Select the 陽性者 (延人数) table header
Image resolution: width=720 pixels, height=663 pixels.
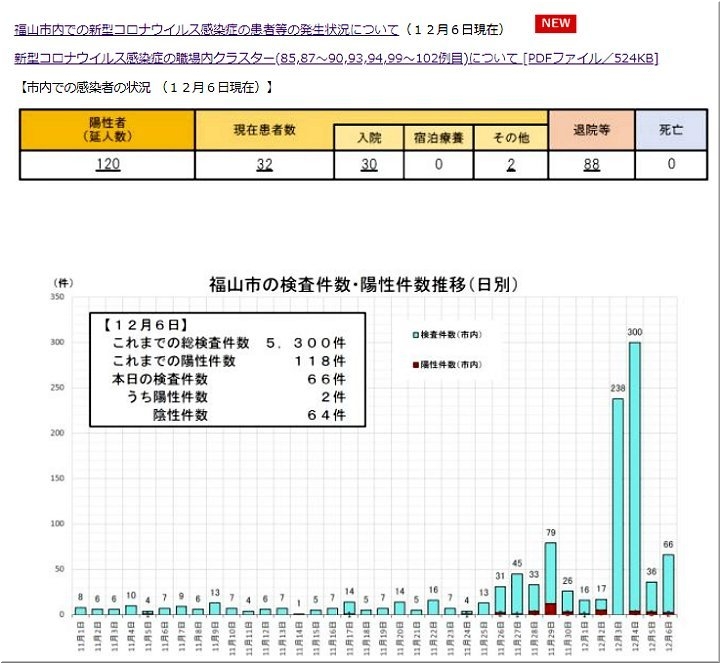pos(107,130)
